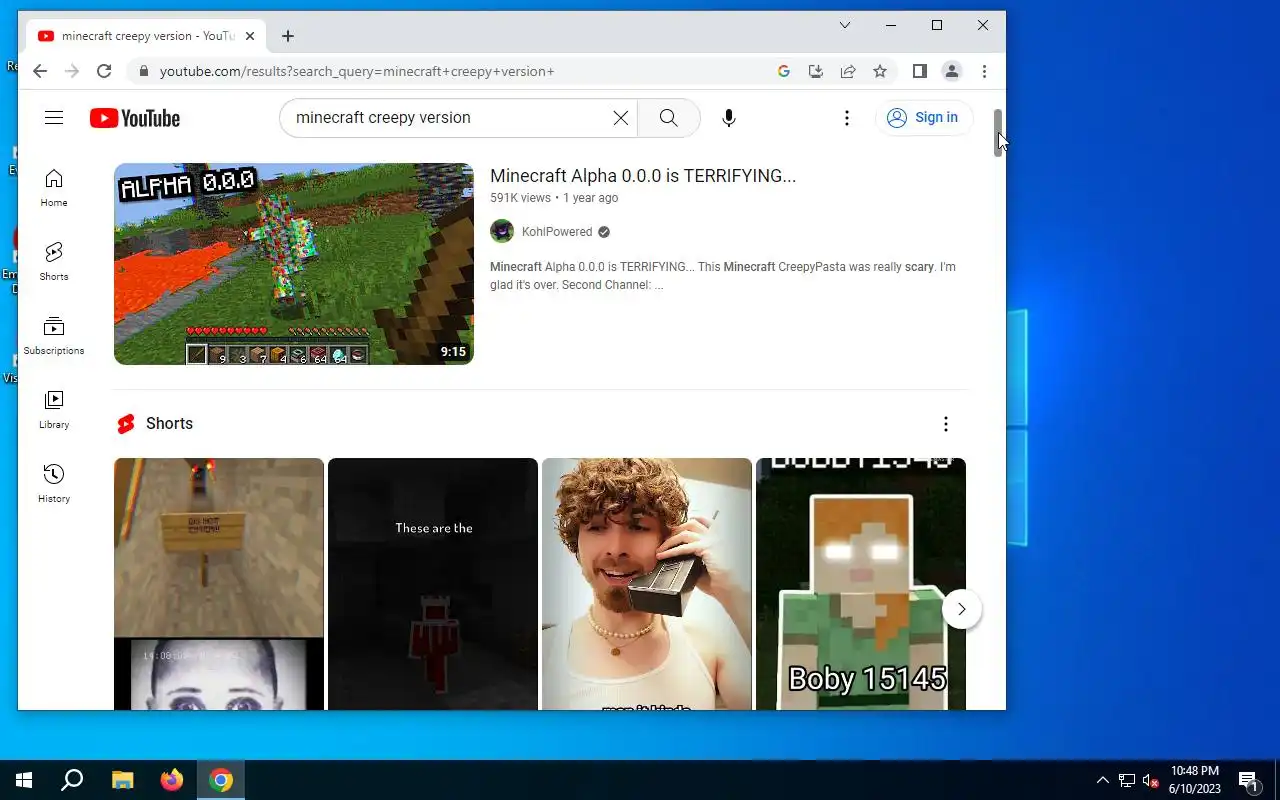Viewport: 1280px width, 800px height.
Task: Open the 'These are the' short
Action: (x=433, y=584)
